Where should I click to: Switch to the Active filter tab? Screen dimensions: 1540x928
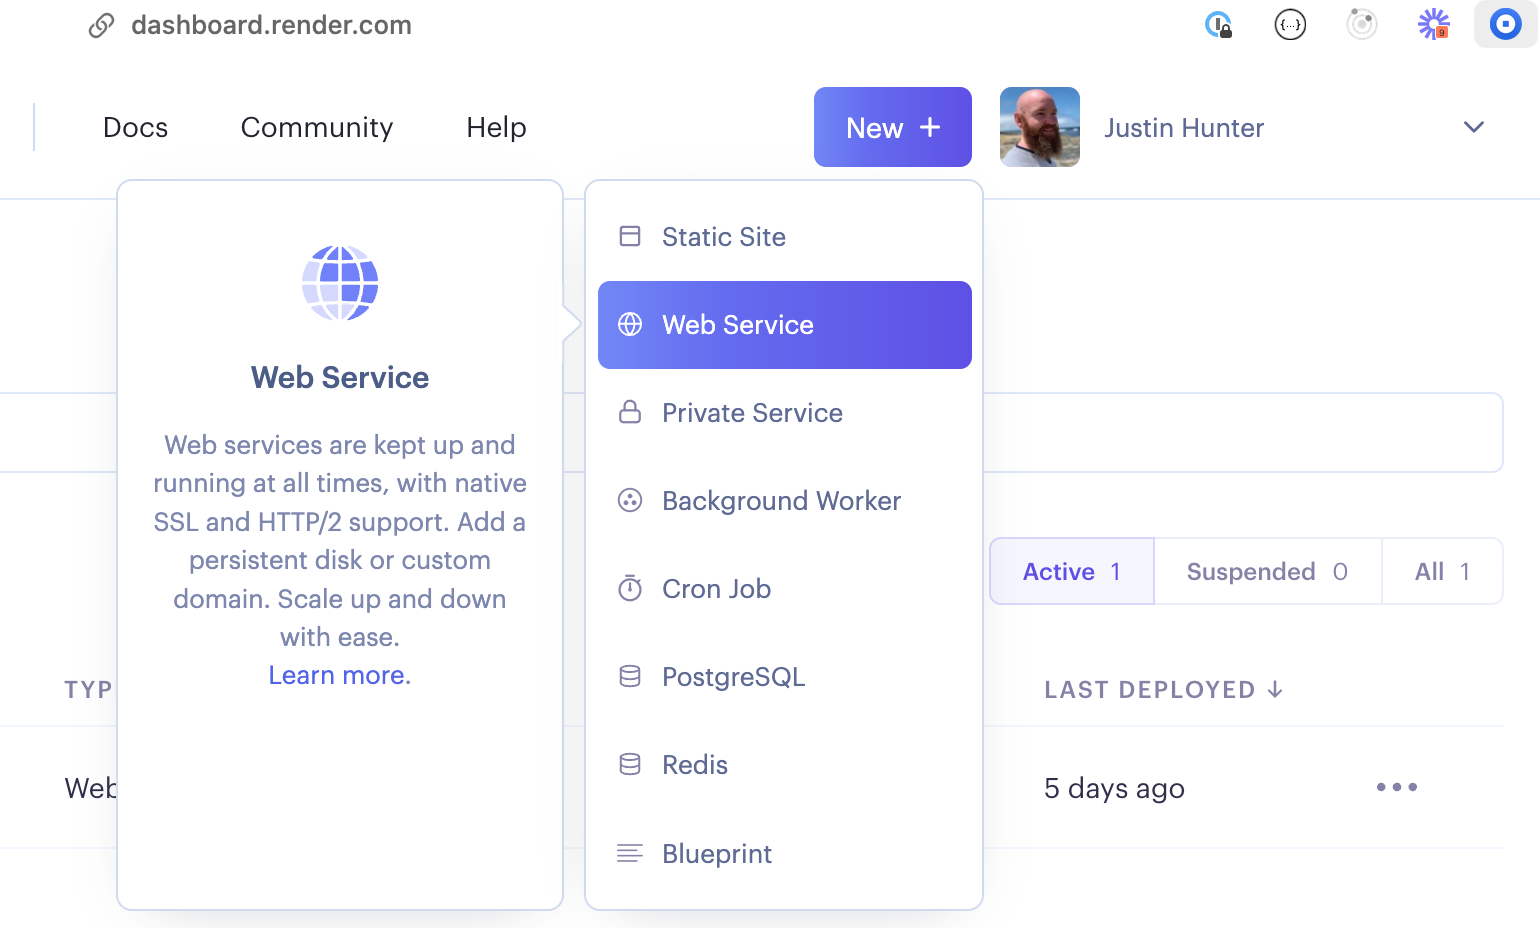(x=1072, y=571)
